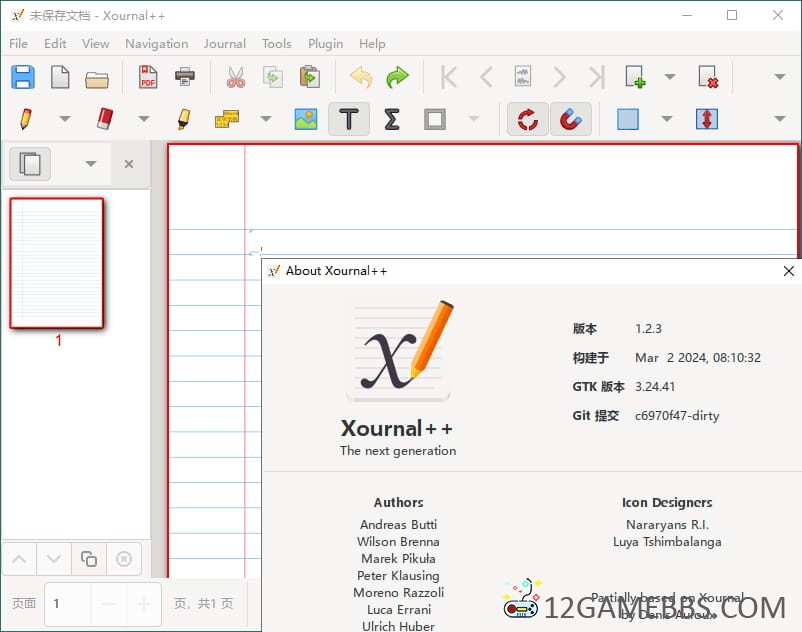Open the selection tool dropdown arrow
Image resolution: width=802 pixels, height=632 pixels.
[x=666, y=119]
